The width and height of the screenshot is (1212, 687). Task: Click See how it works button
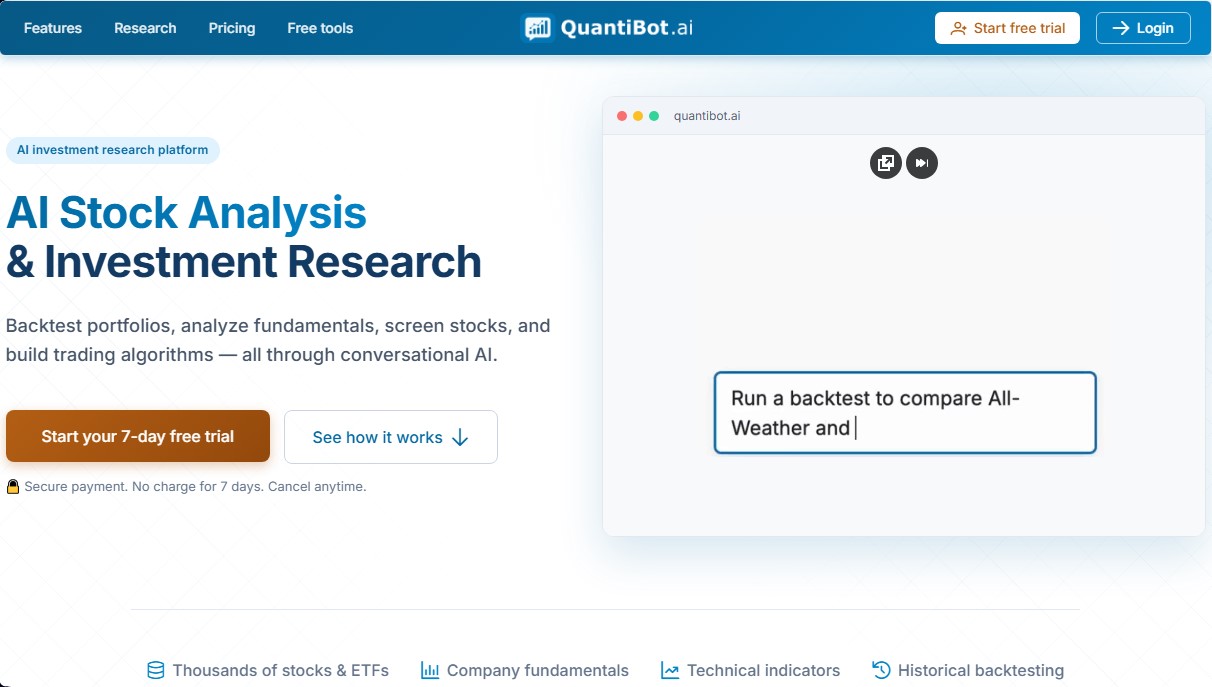(x=391, y=437)
